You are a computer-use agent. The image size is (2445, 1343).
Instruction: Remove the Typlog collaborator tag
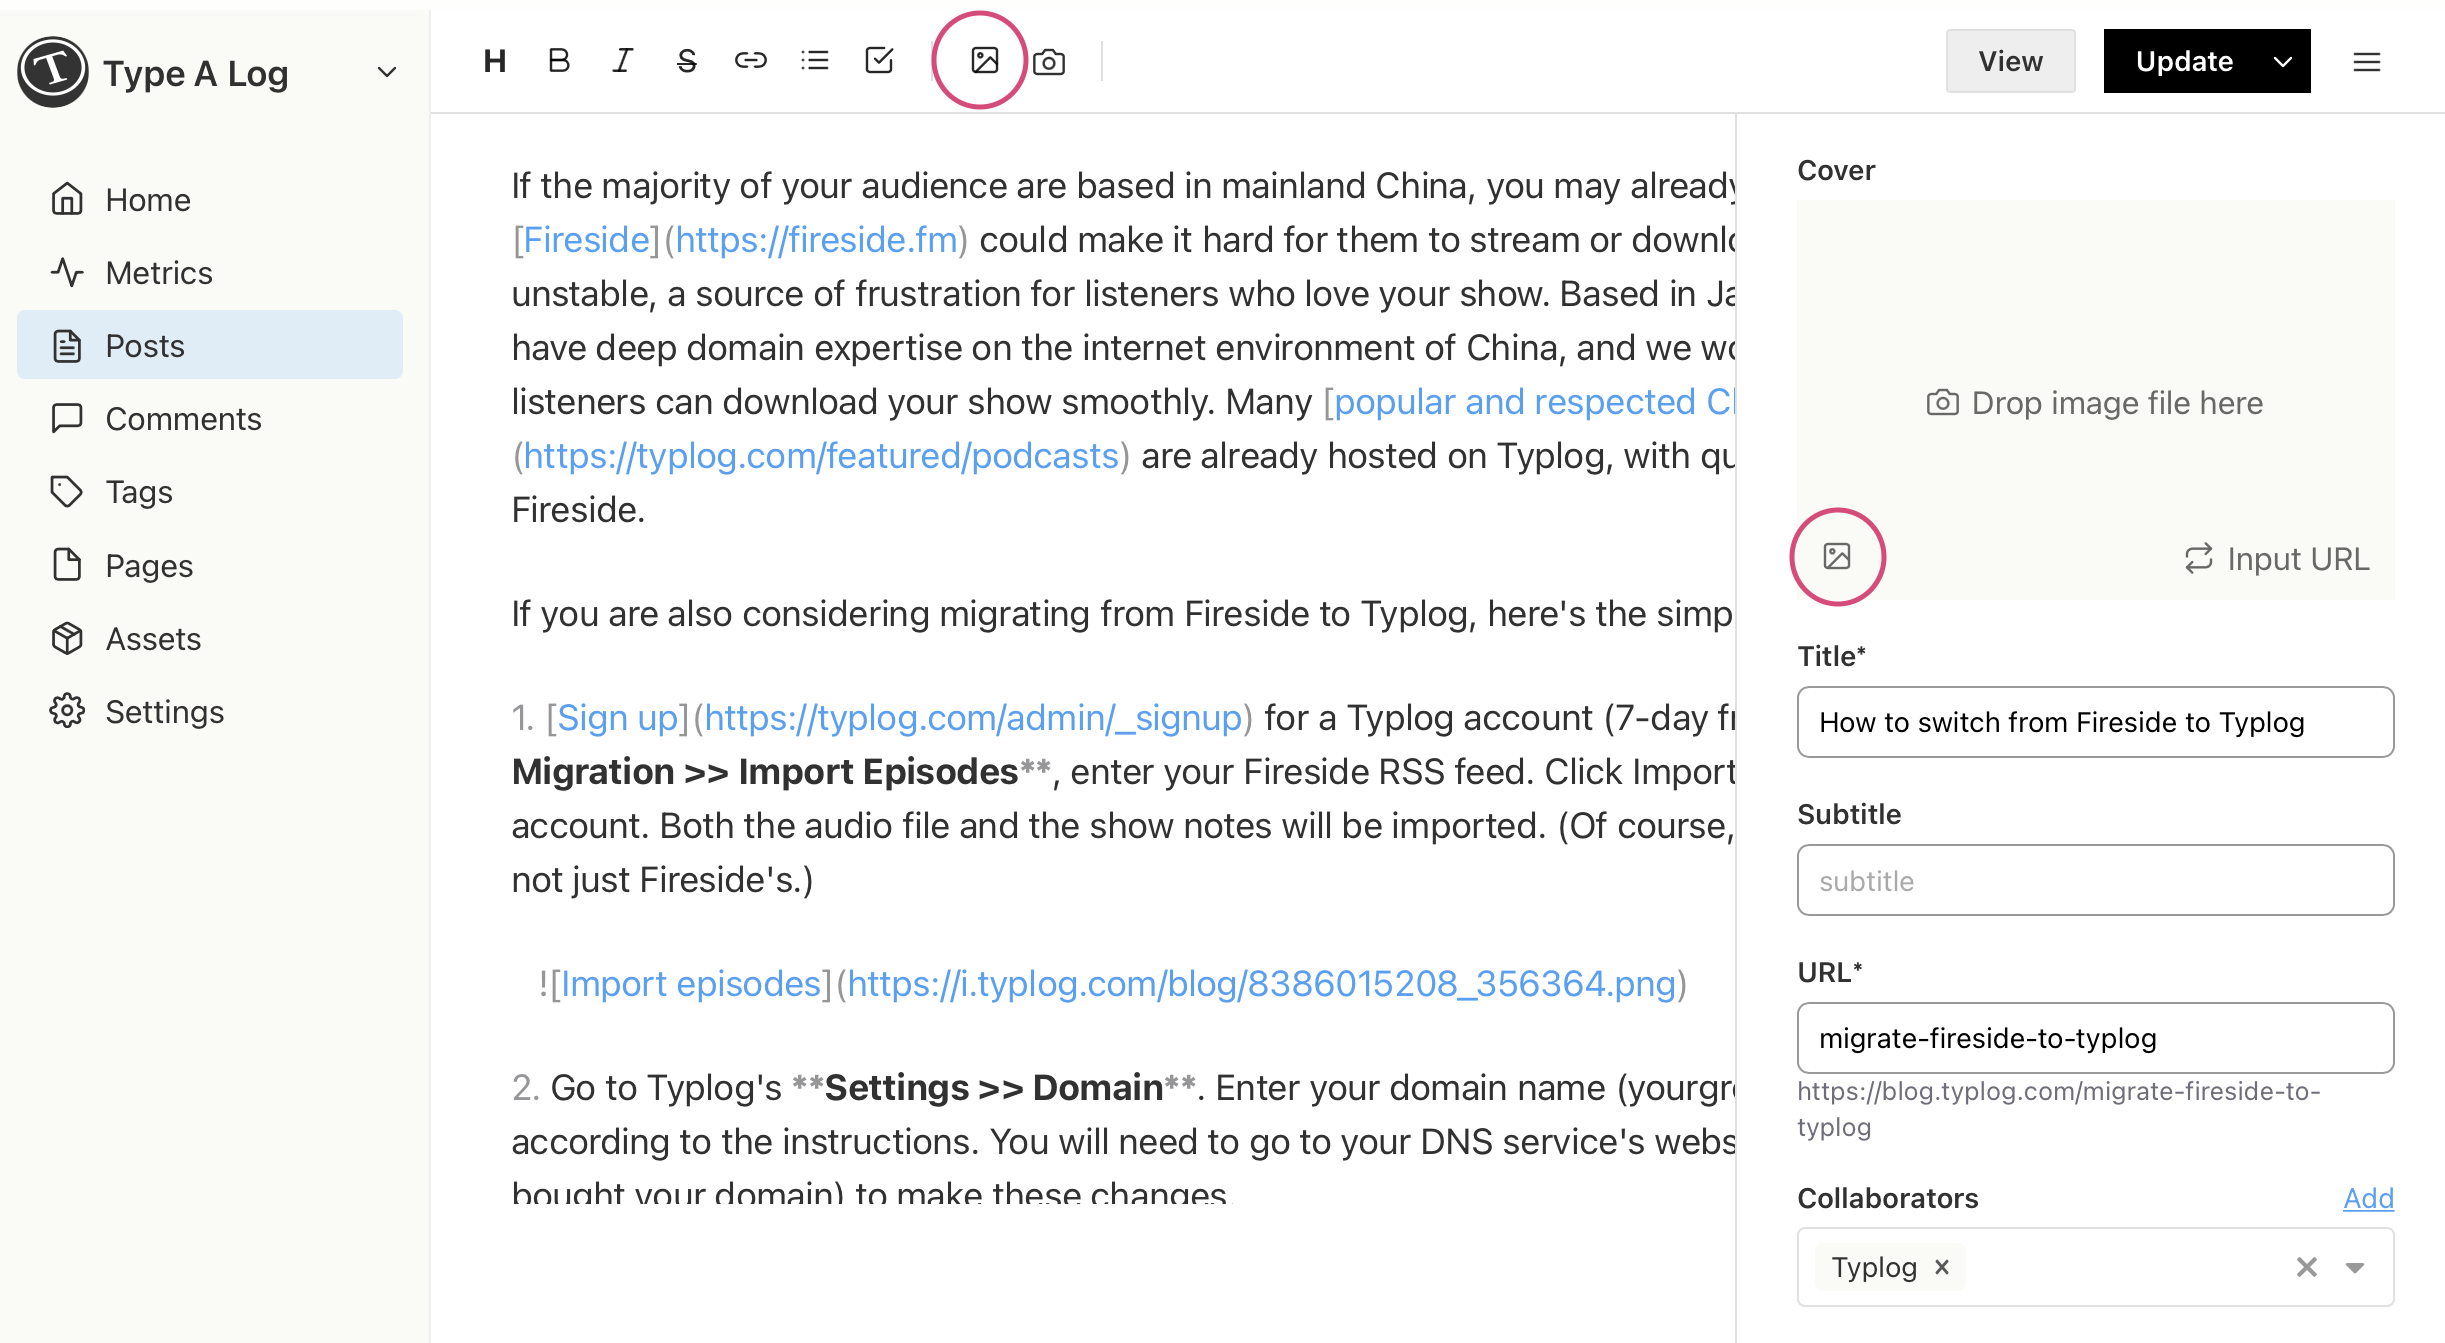click(1942, 1267)
